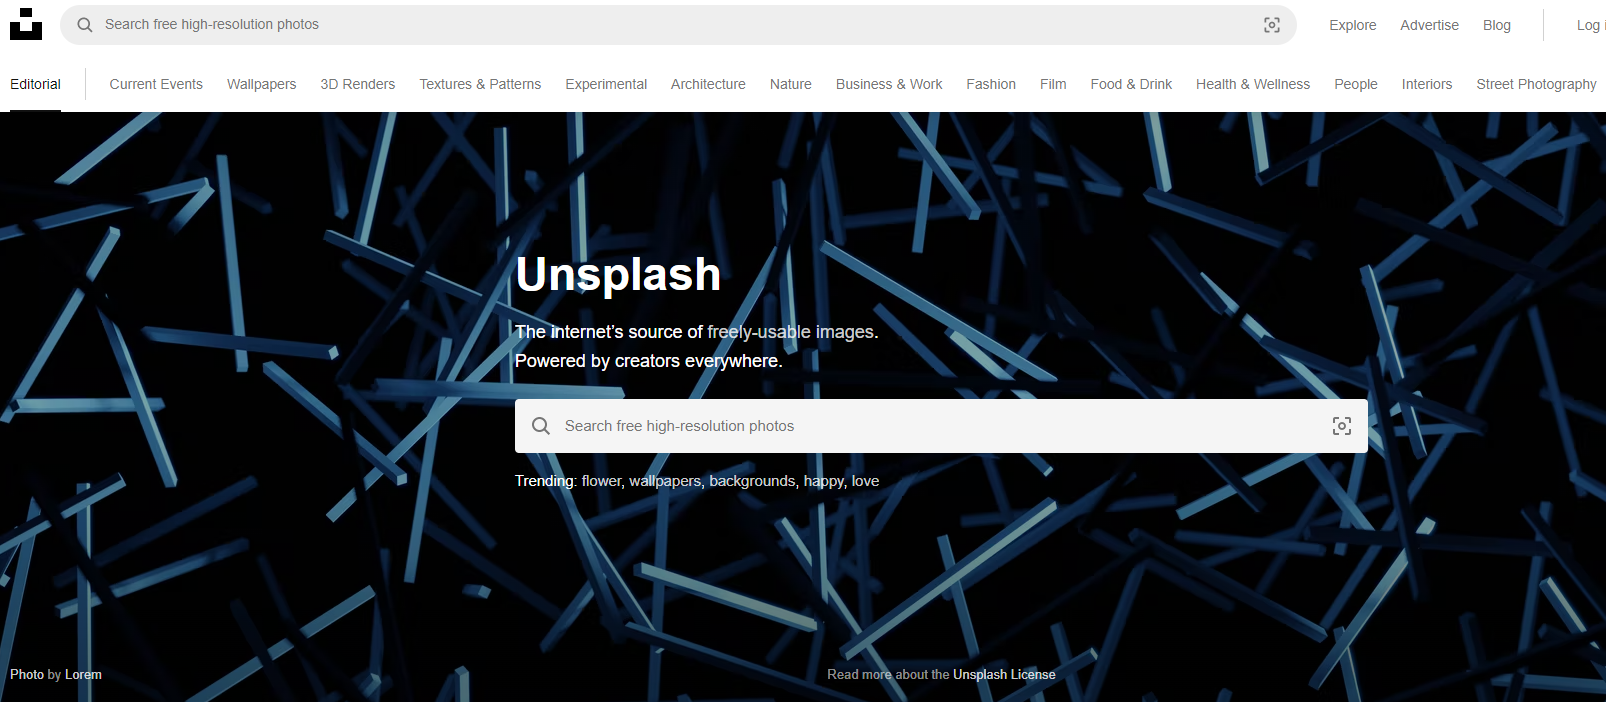Click trending term backgrounds
The image size is (1606, 702).
click(x=753, y=481)
